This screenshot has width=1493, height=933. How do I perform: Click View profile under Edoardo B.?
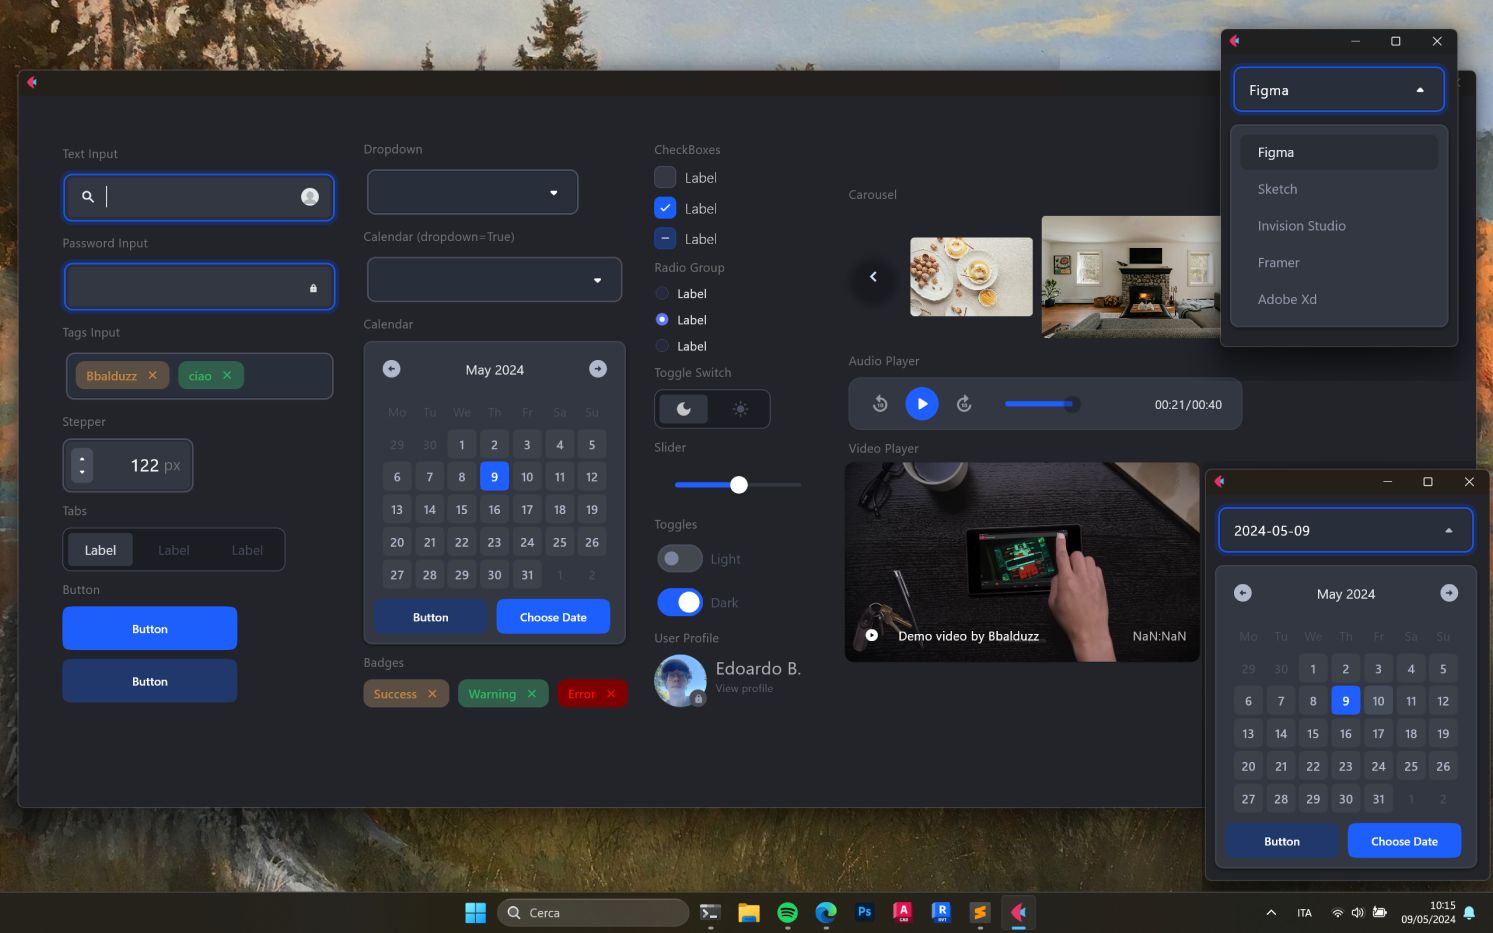coord(744,689)
